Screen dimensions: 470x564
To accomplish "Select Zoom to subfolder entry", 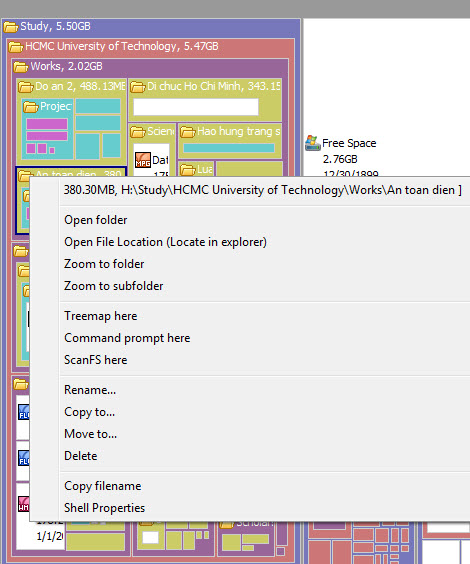I will (x=114, y=286).
